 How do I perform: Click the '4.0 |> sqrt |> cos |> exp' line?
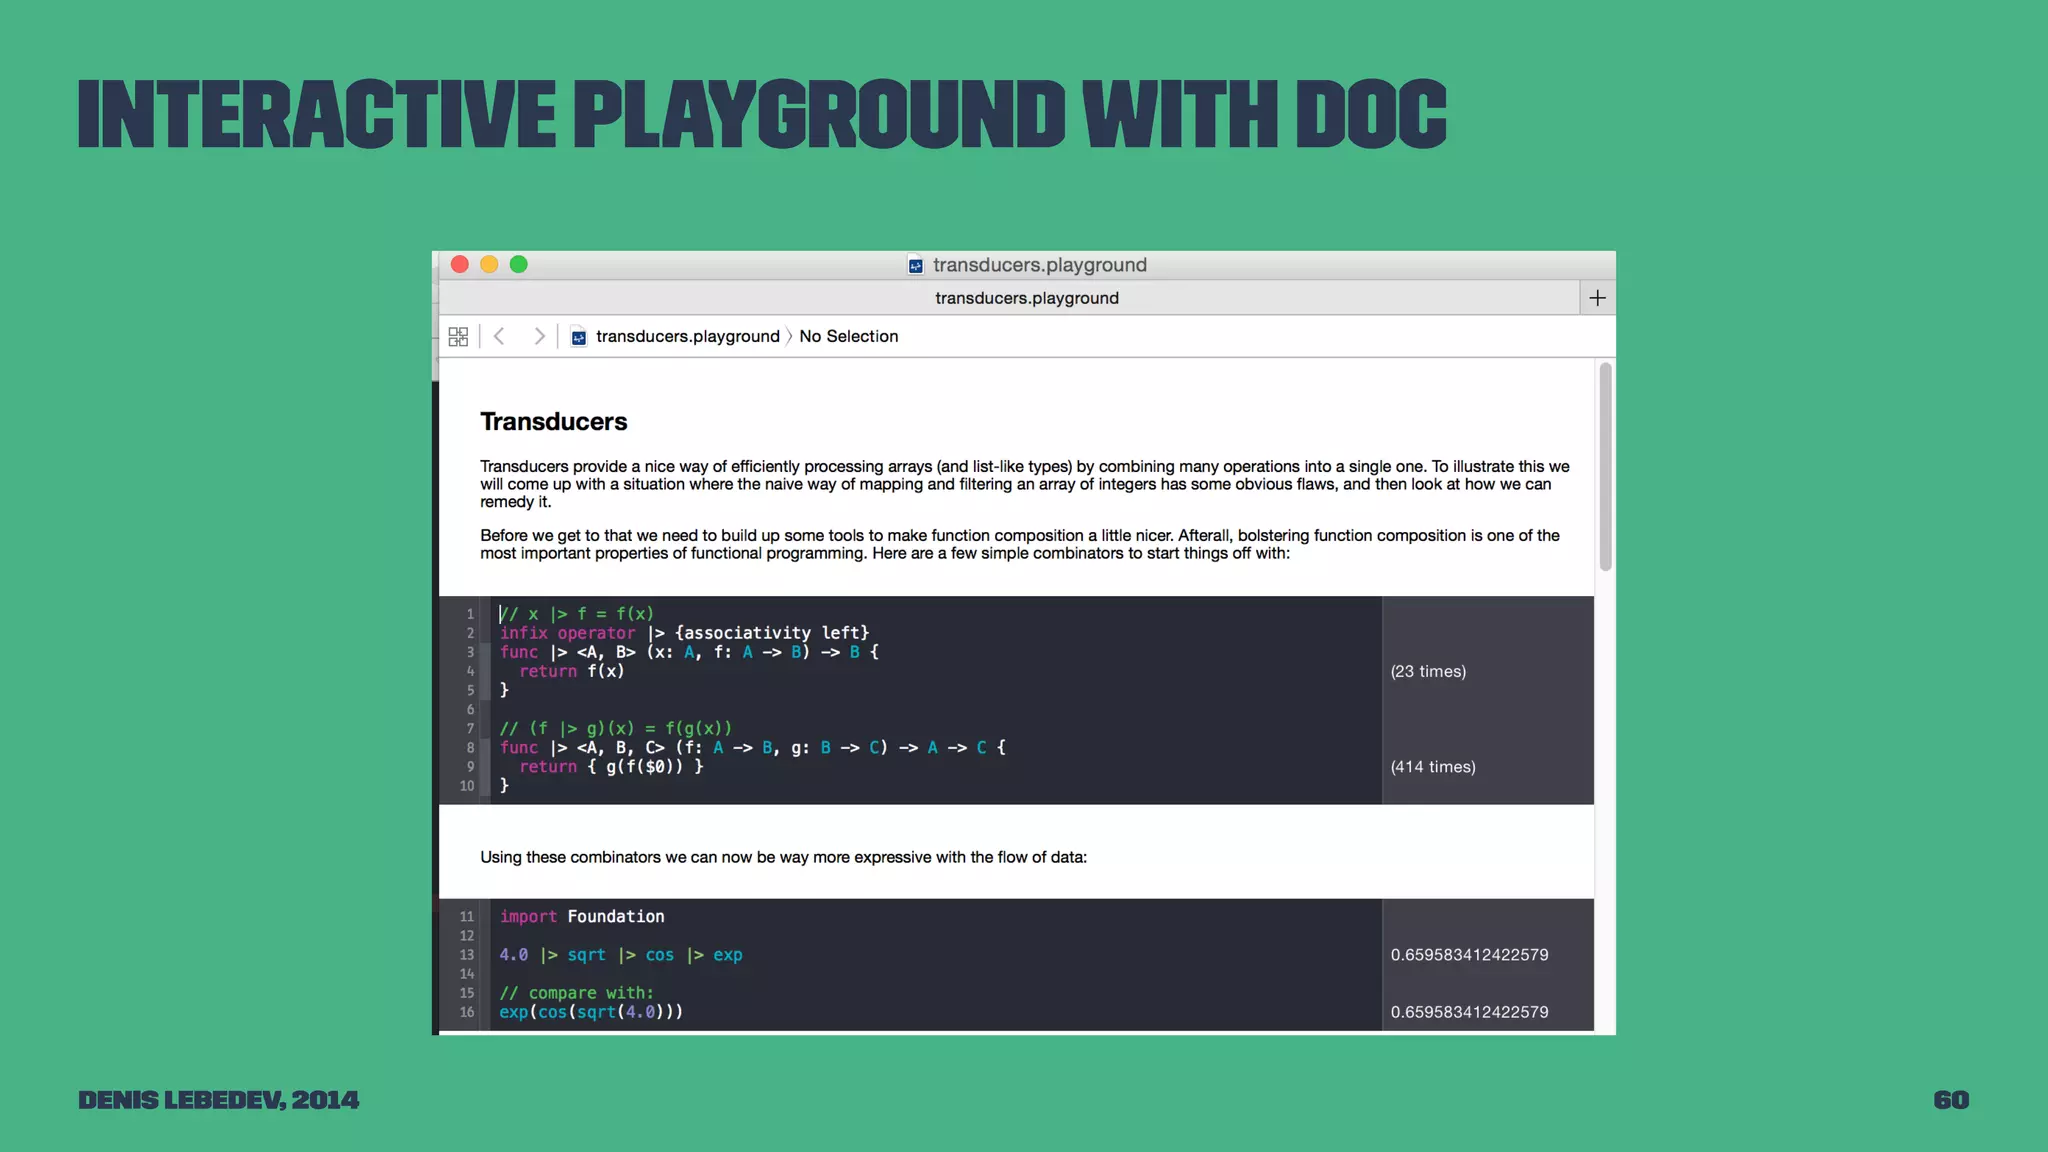point(620,955)
